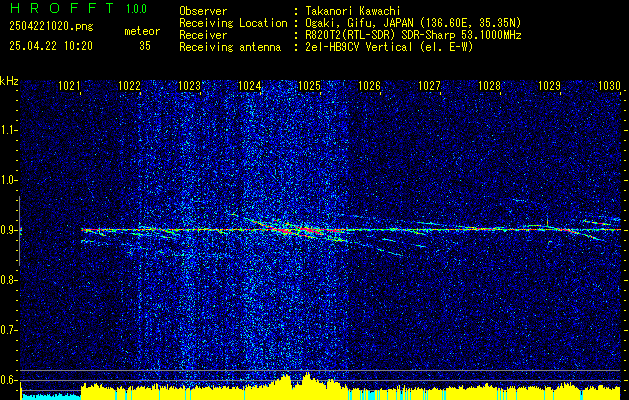629x400 pixels.
Task: Click the meteor count 35
Action: pyautogui.click(x=145, y=46)
